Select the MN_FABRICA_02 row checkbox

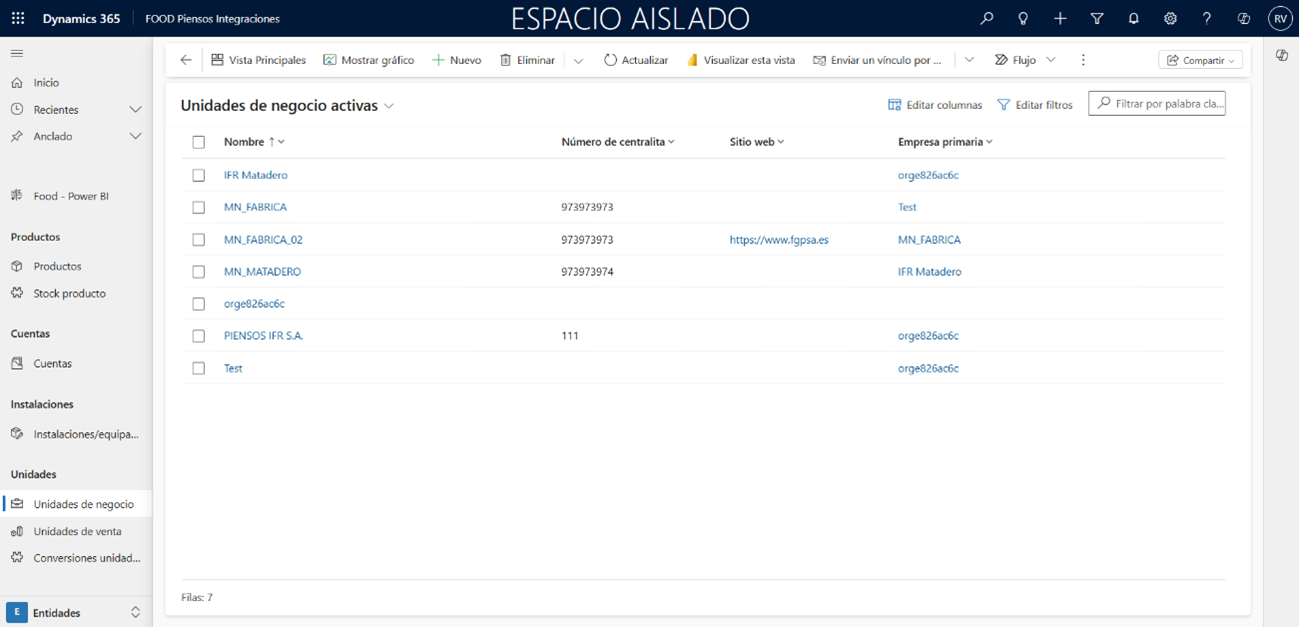pyautogui.click(x=198, y=240)
